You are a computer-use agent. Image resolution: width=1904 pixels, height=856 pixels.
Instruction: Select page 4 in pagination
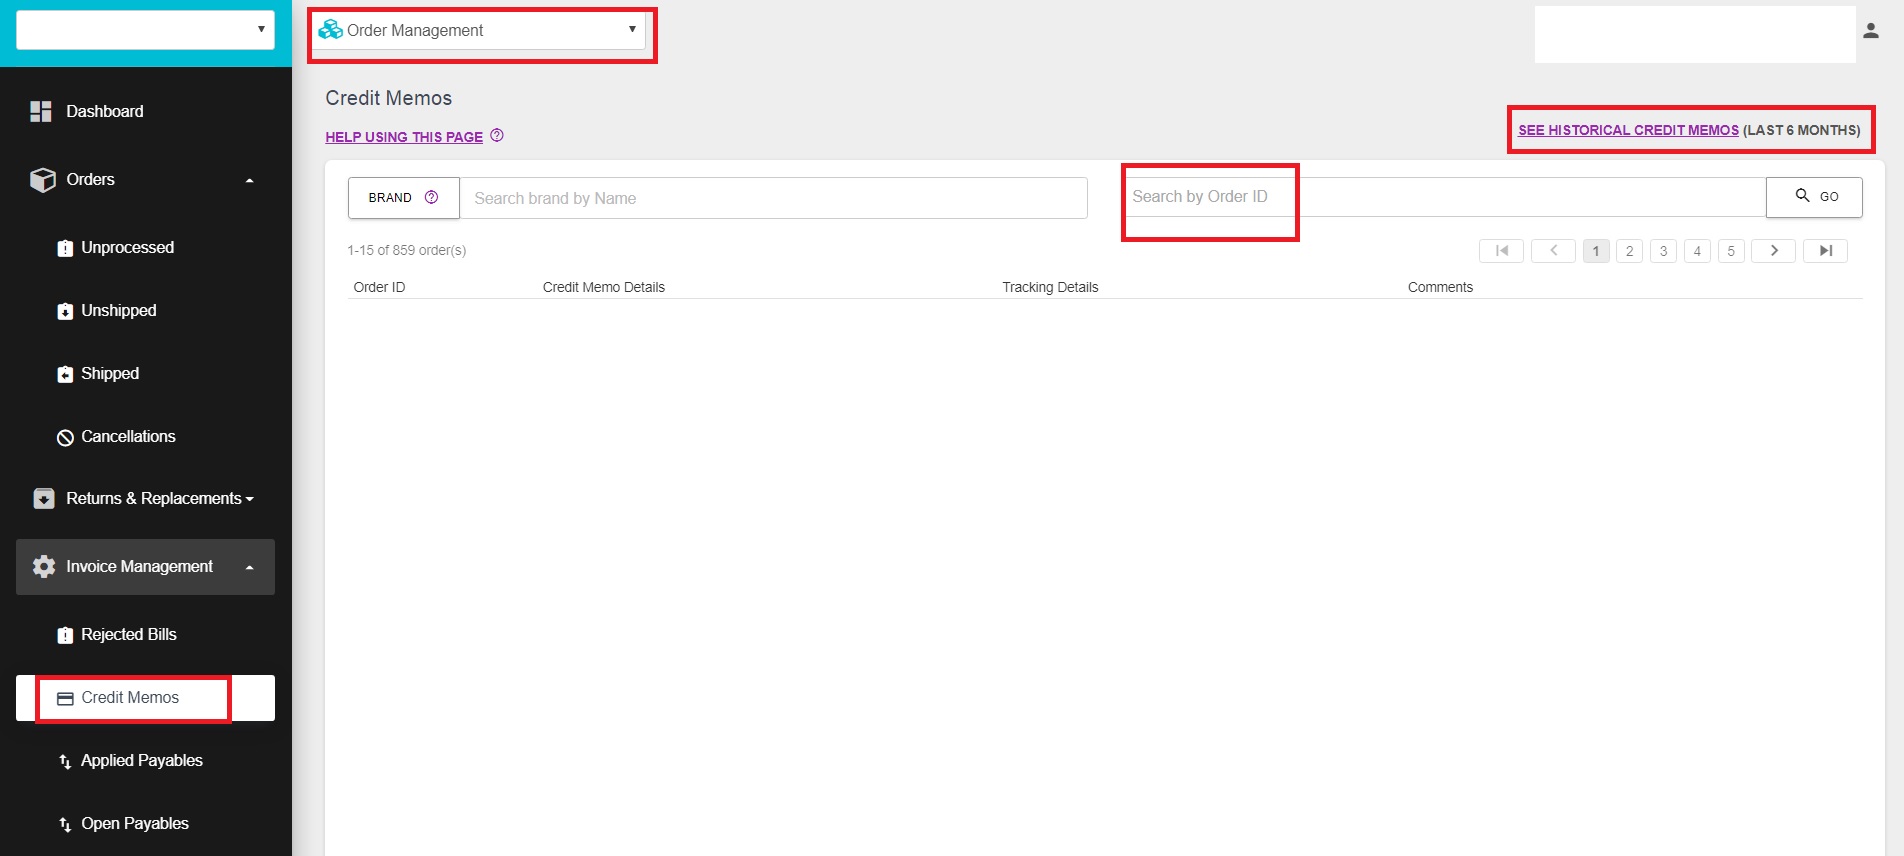pyautogui.click(x=1697, y=251)
